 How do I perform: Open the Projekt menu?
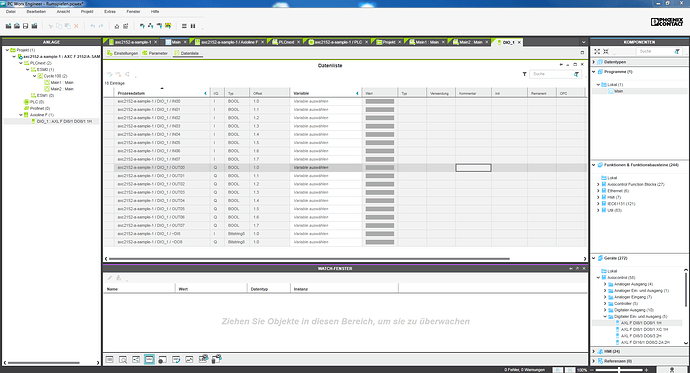tap(87, 11)
